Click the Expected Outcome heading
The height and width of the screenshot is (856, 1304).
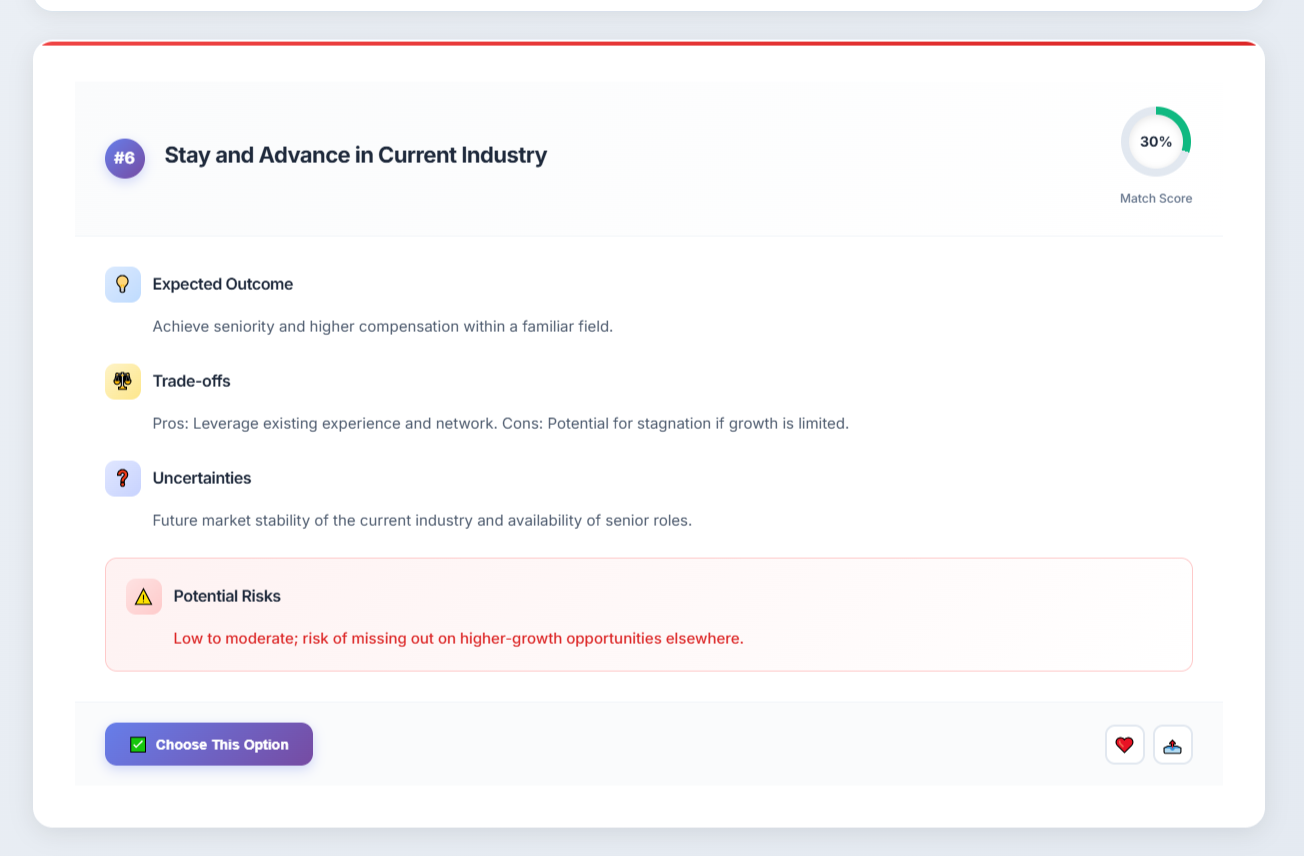(x=223, y=284)
